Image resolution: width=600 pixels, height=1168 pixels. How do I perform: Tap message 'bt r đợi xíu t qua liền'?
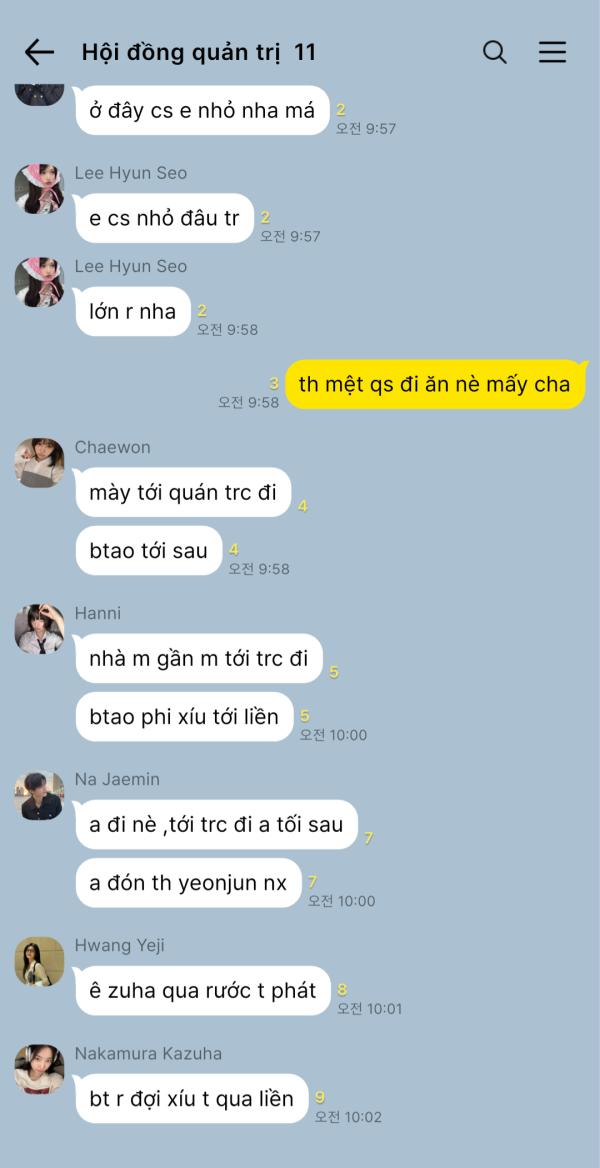click(x=192, y=1099)
